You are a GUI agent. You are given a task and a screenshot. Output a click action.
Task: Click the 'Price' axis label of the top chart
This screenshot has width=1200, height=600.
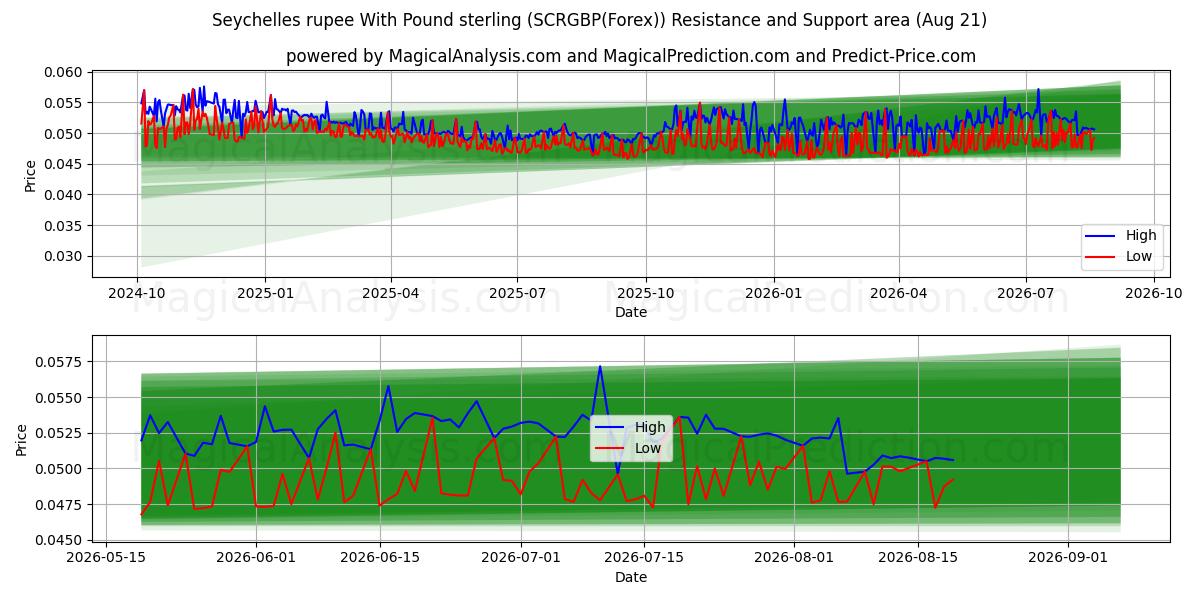(x=30, y=175)
